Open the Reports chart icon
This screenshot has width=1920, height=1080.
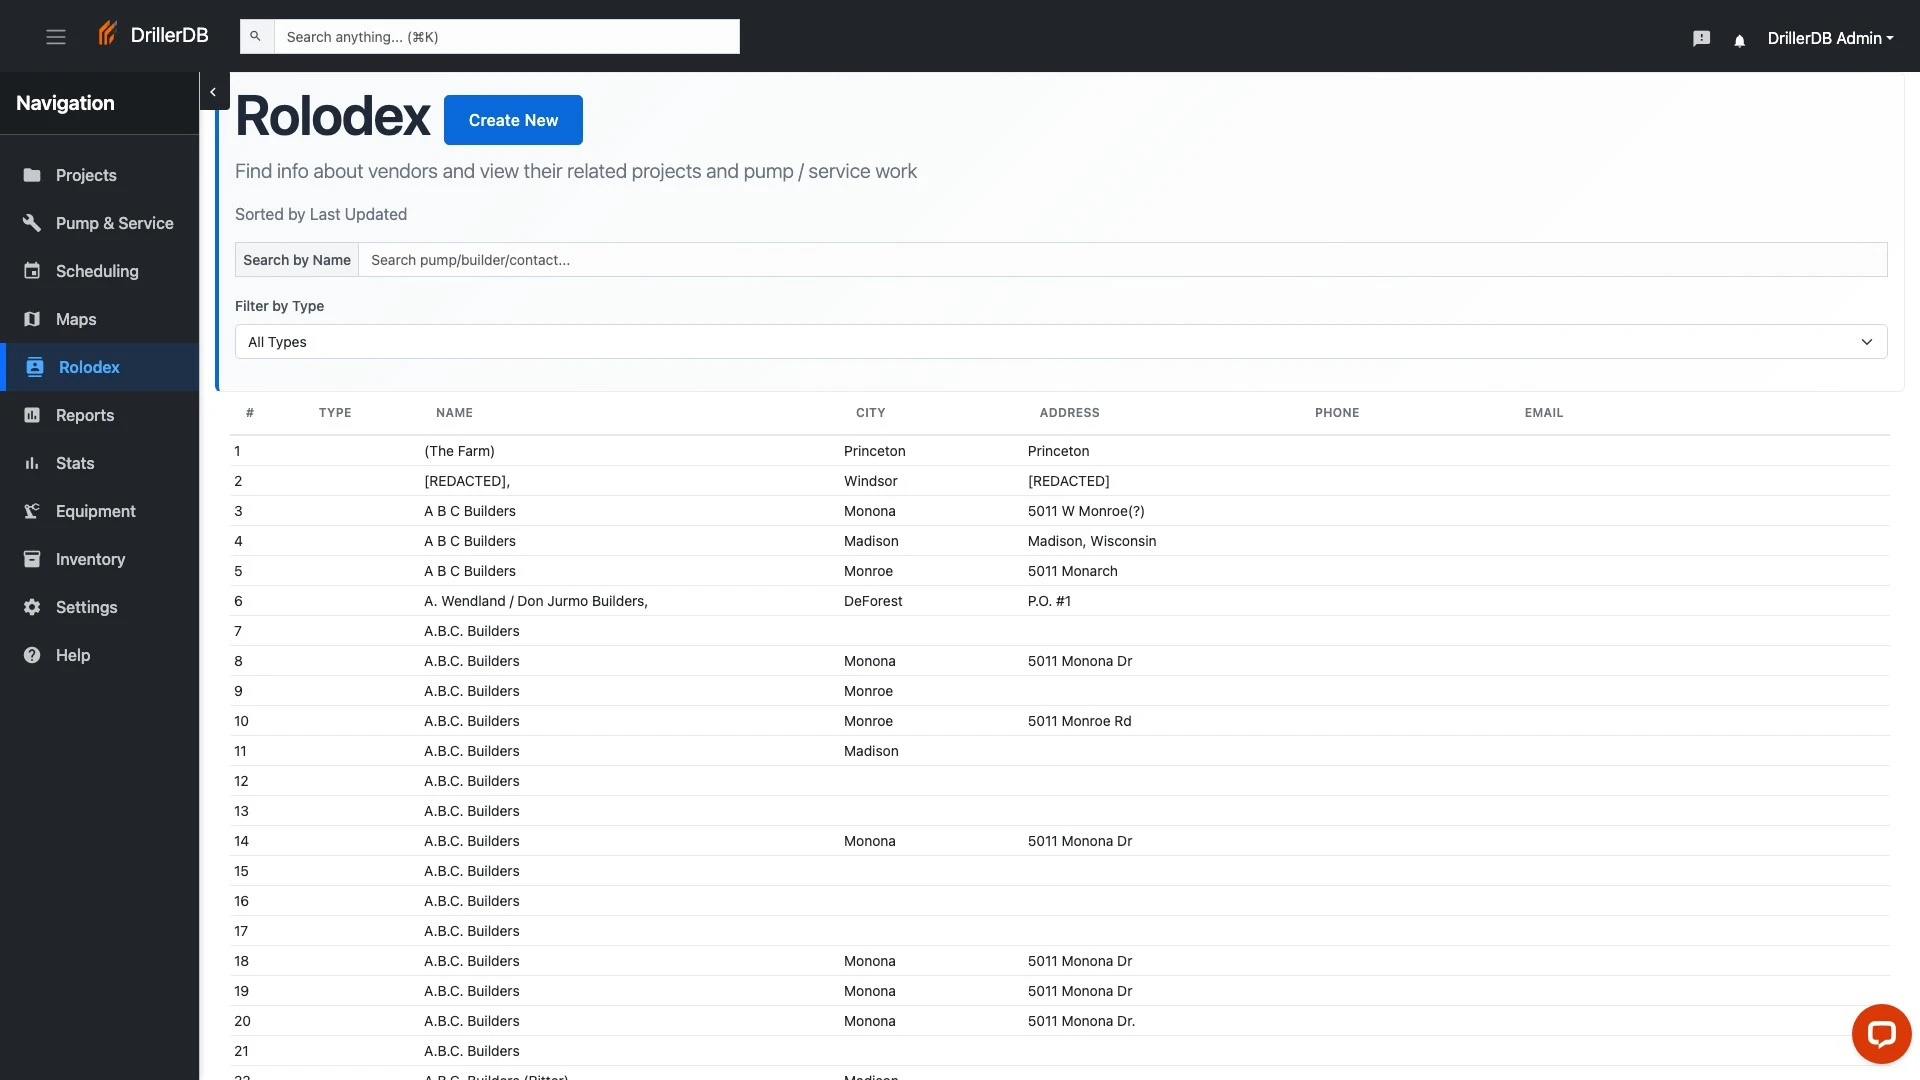(x=31, y=415)
